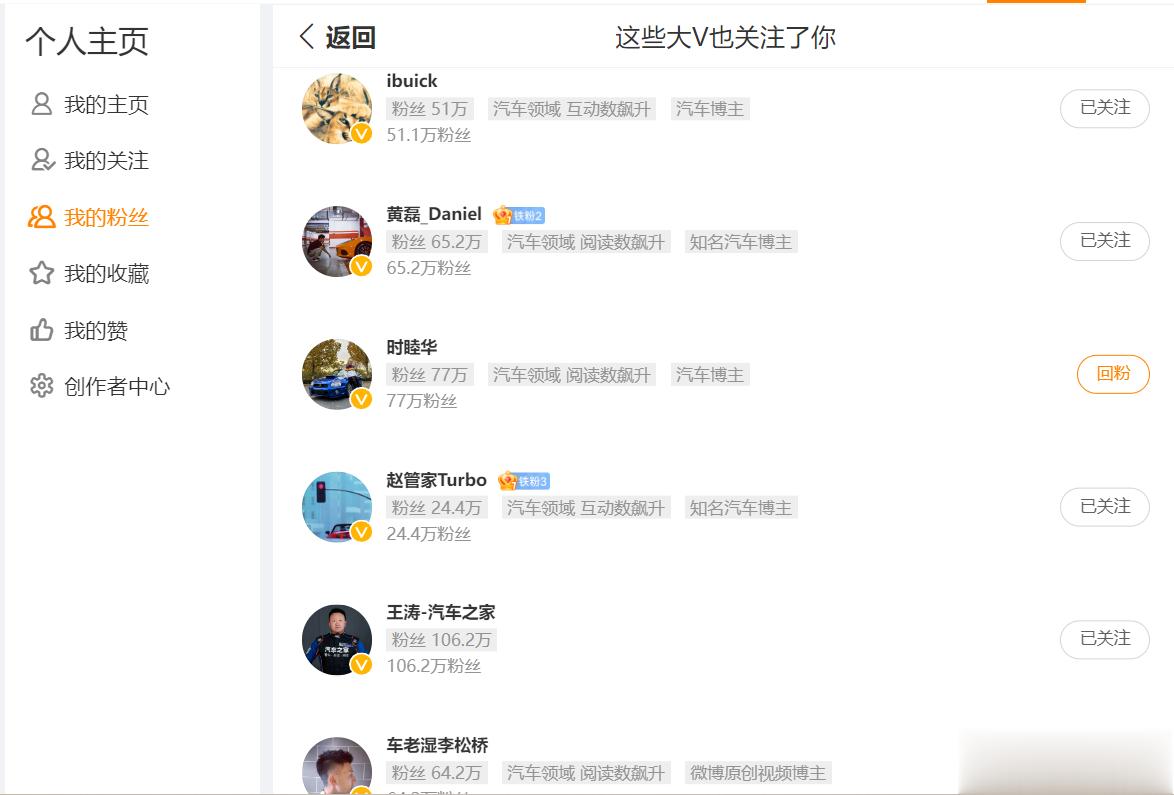Select 我的关注 icon in sidebar
Screen dimensions: 1174x795
43,159
